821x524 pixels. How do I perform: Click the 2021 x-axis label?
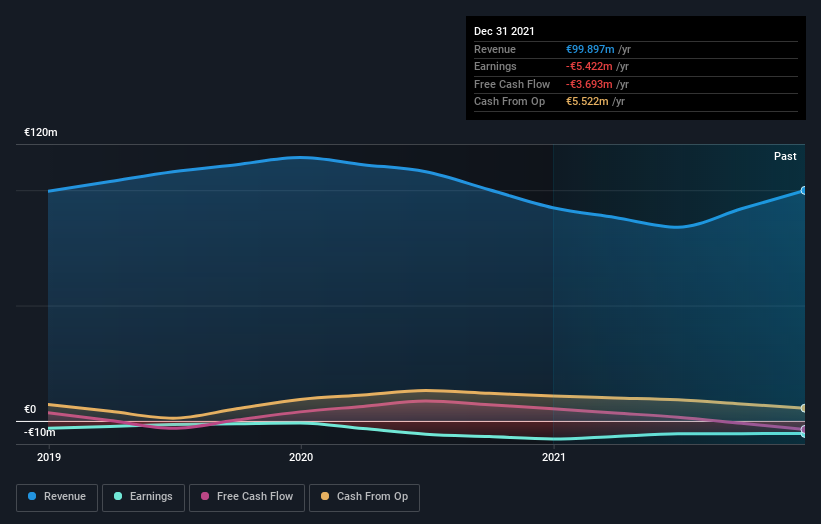553,458
